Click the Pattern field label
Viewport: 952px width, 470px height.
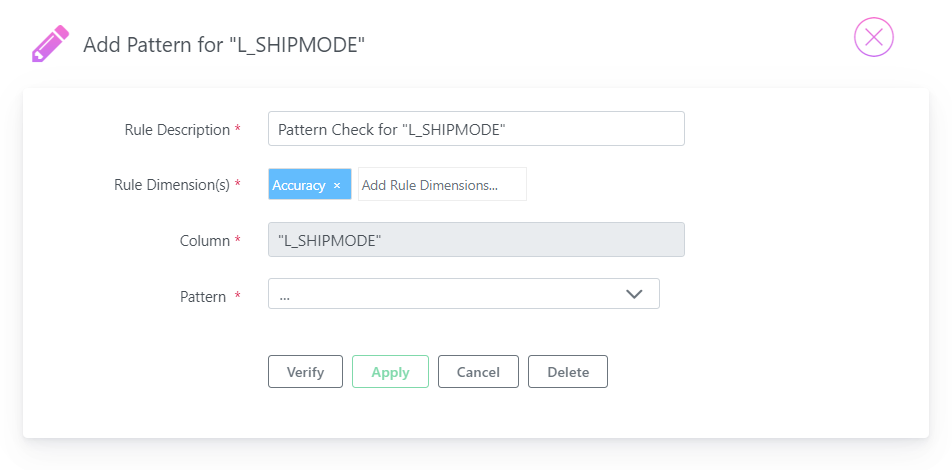tap(203, 297)
